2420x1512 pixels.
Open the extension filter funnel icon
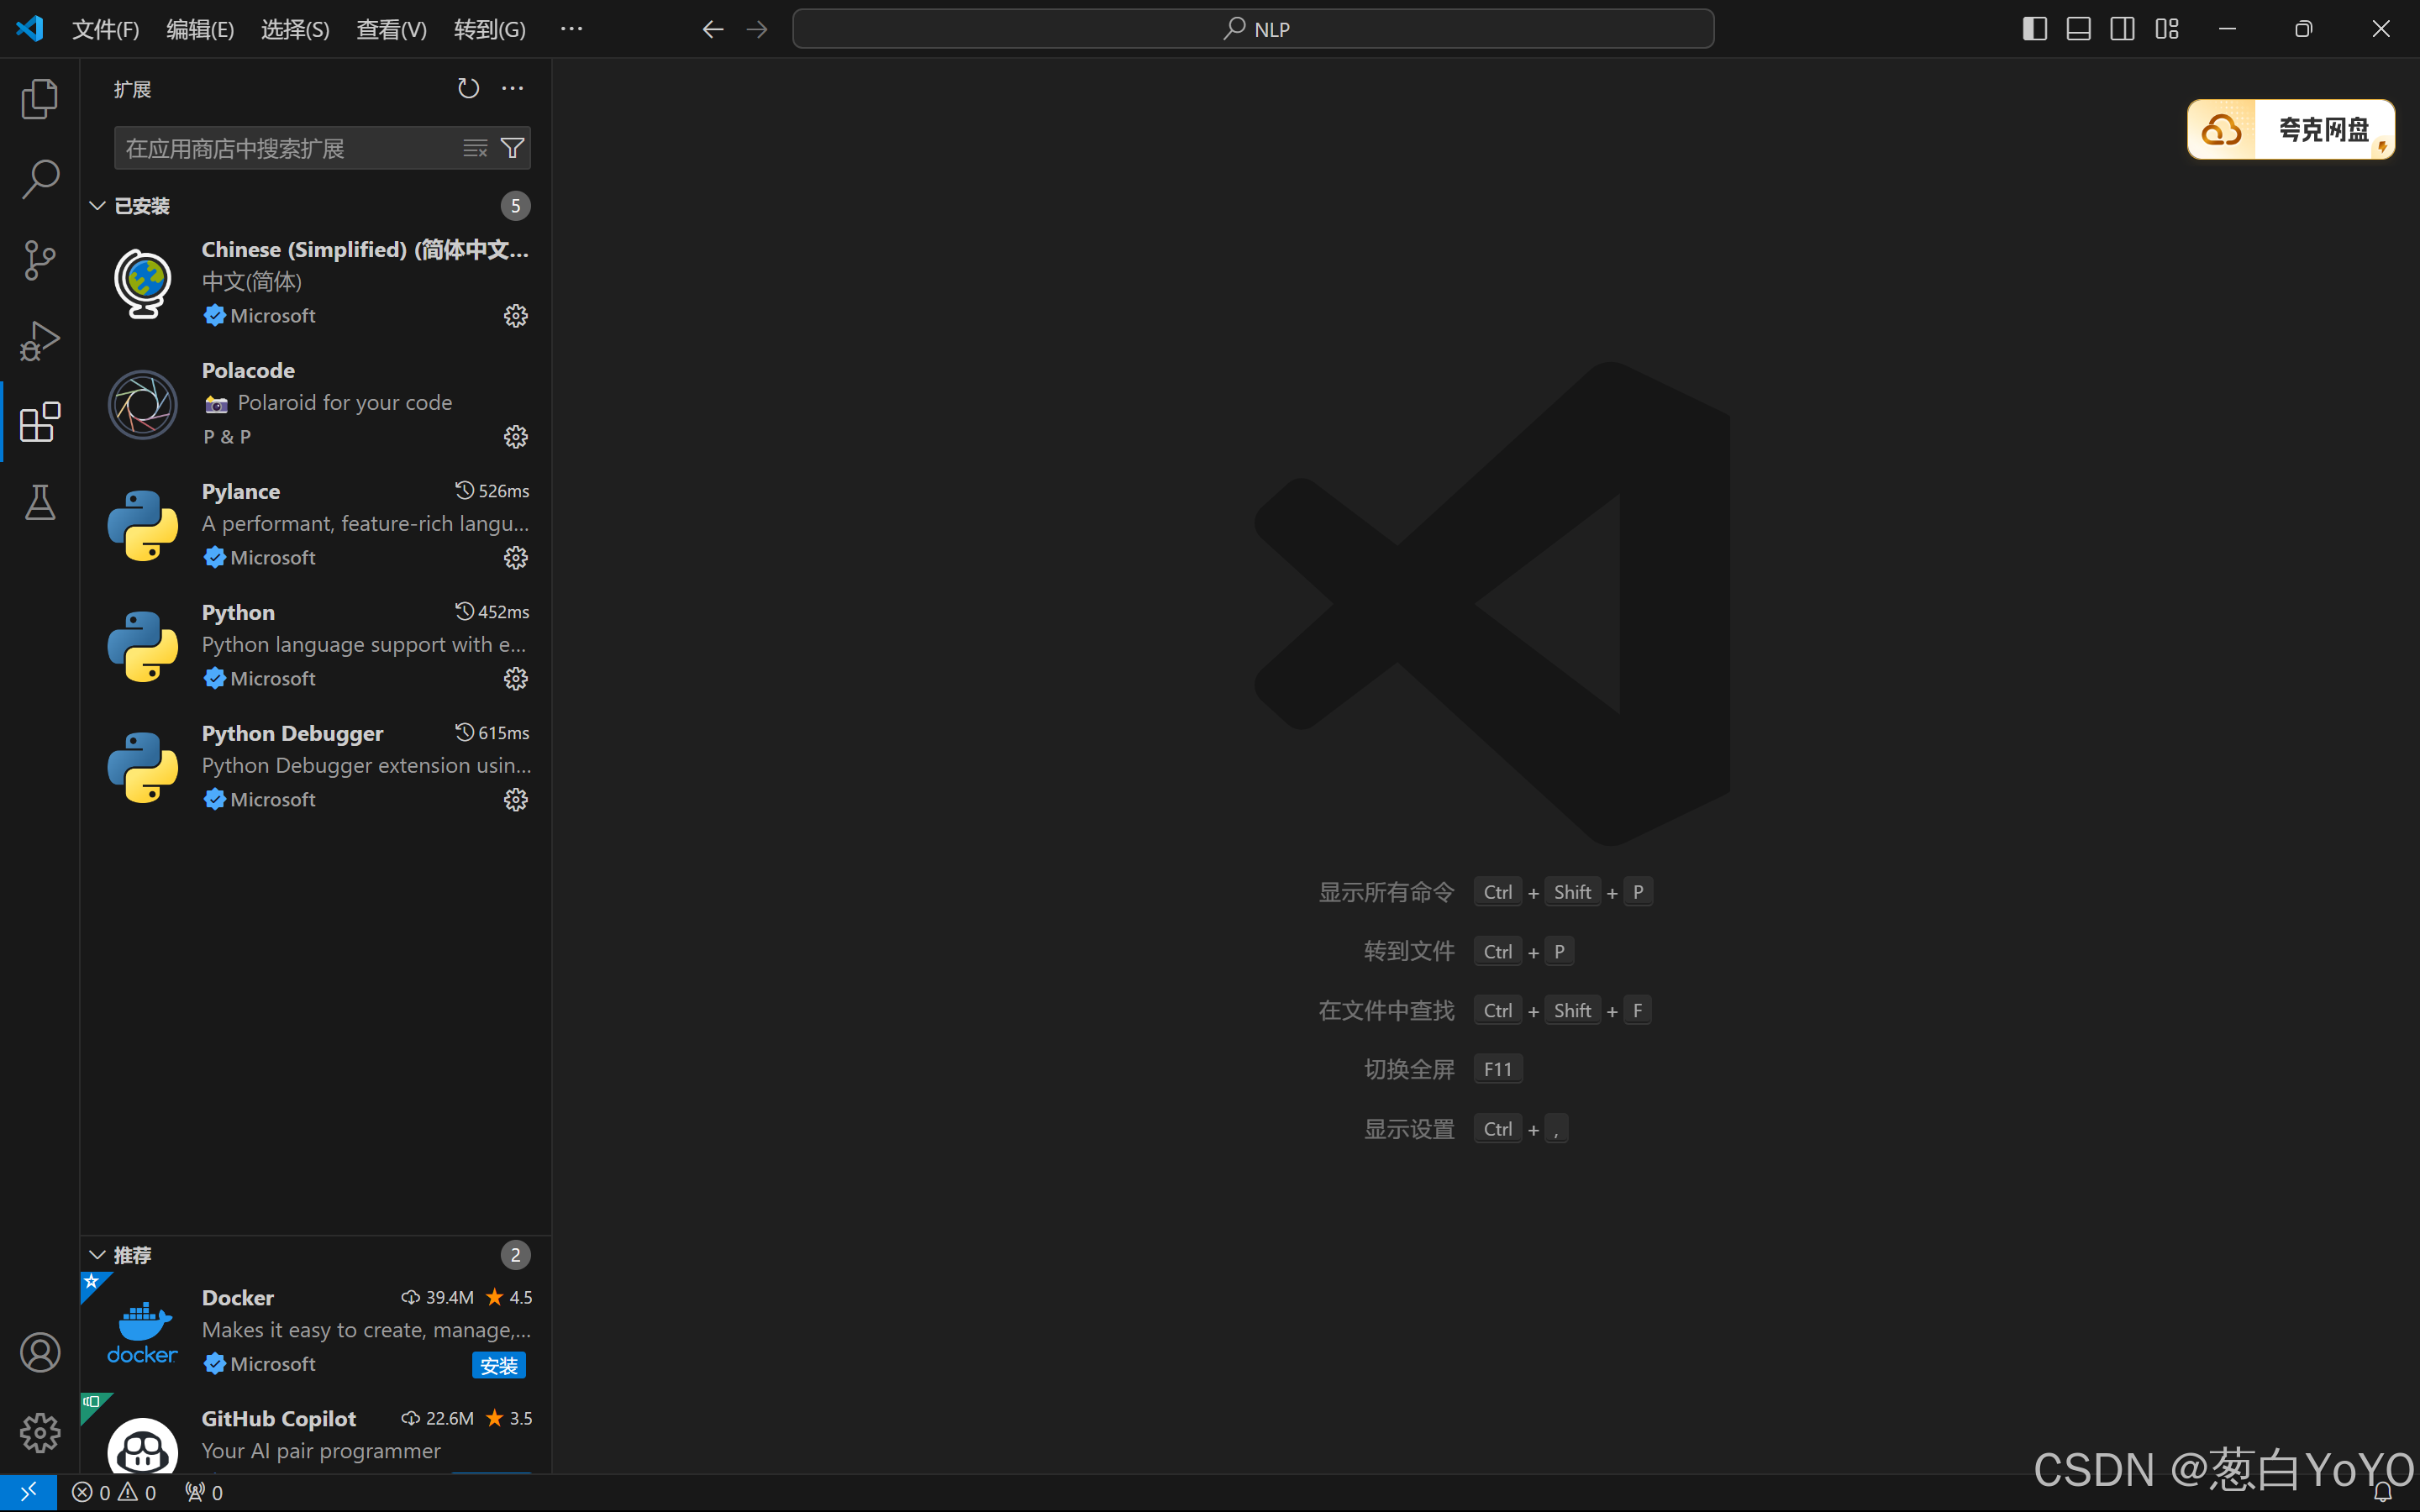(512, 148)
